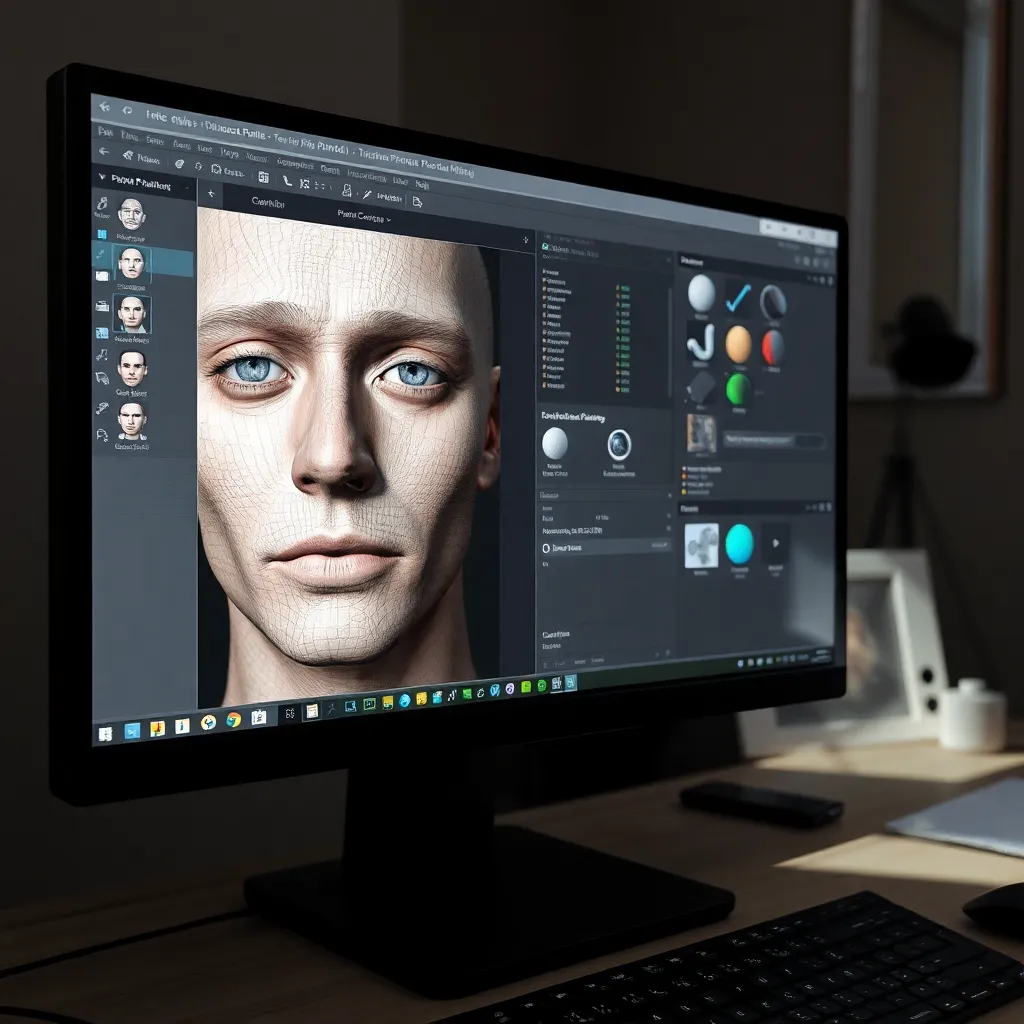
Task: Select the radio button in the lower properties panel
Action: point(544,547)
